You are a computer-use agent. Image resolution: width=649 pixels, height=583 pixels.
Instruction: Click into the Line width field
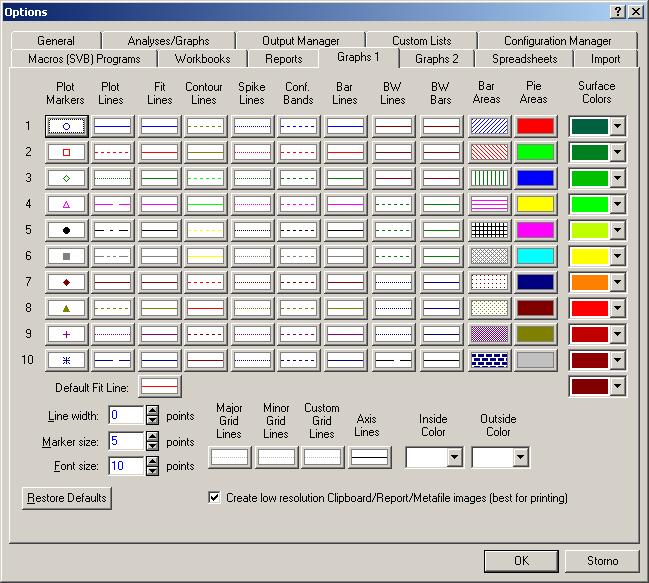click(126, 415)
